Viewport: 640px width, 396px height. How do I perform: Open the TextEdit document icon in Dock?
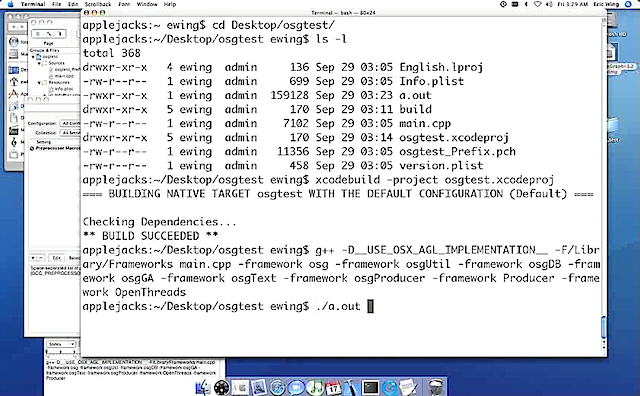408,387
